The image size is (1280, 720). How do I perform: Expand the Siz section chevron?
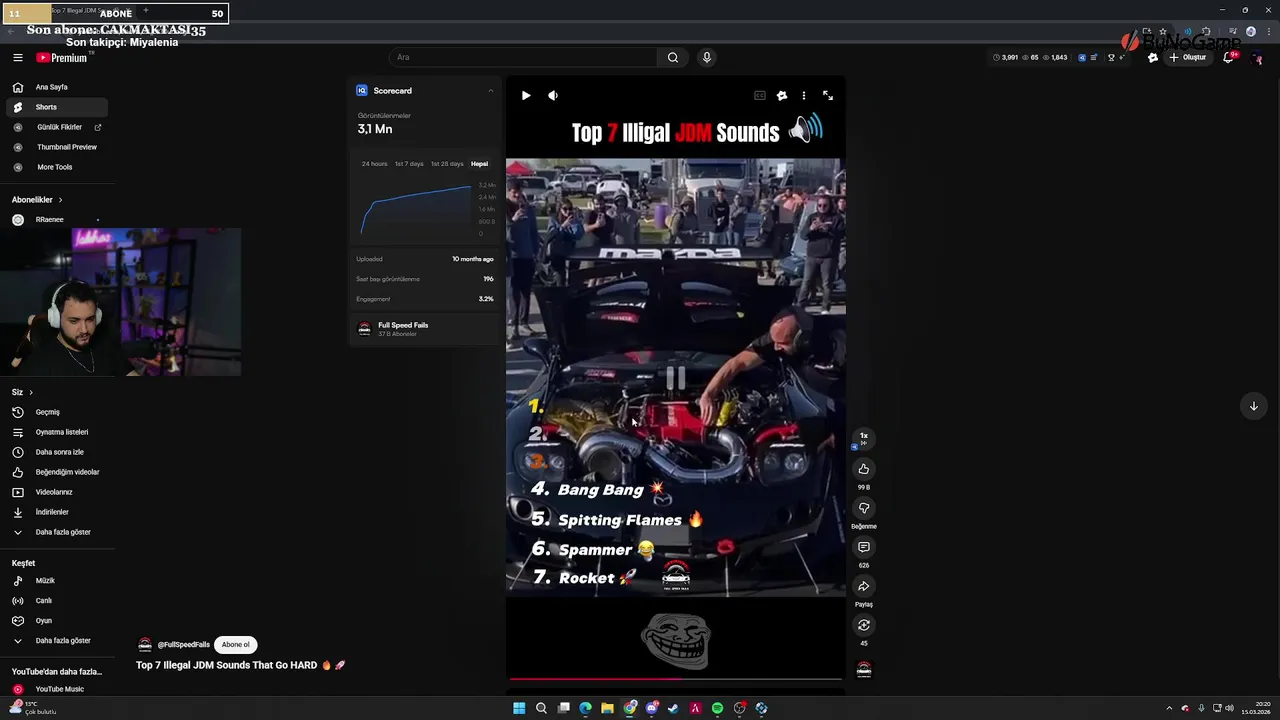point(31,393)
